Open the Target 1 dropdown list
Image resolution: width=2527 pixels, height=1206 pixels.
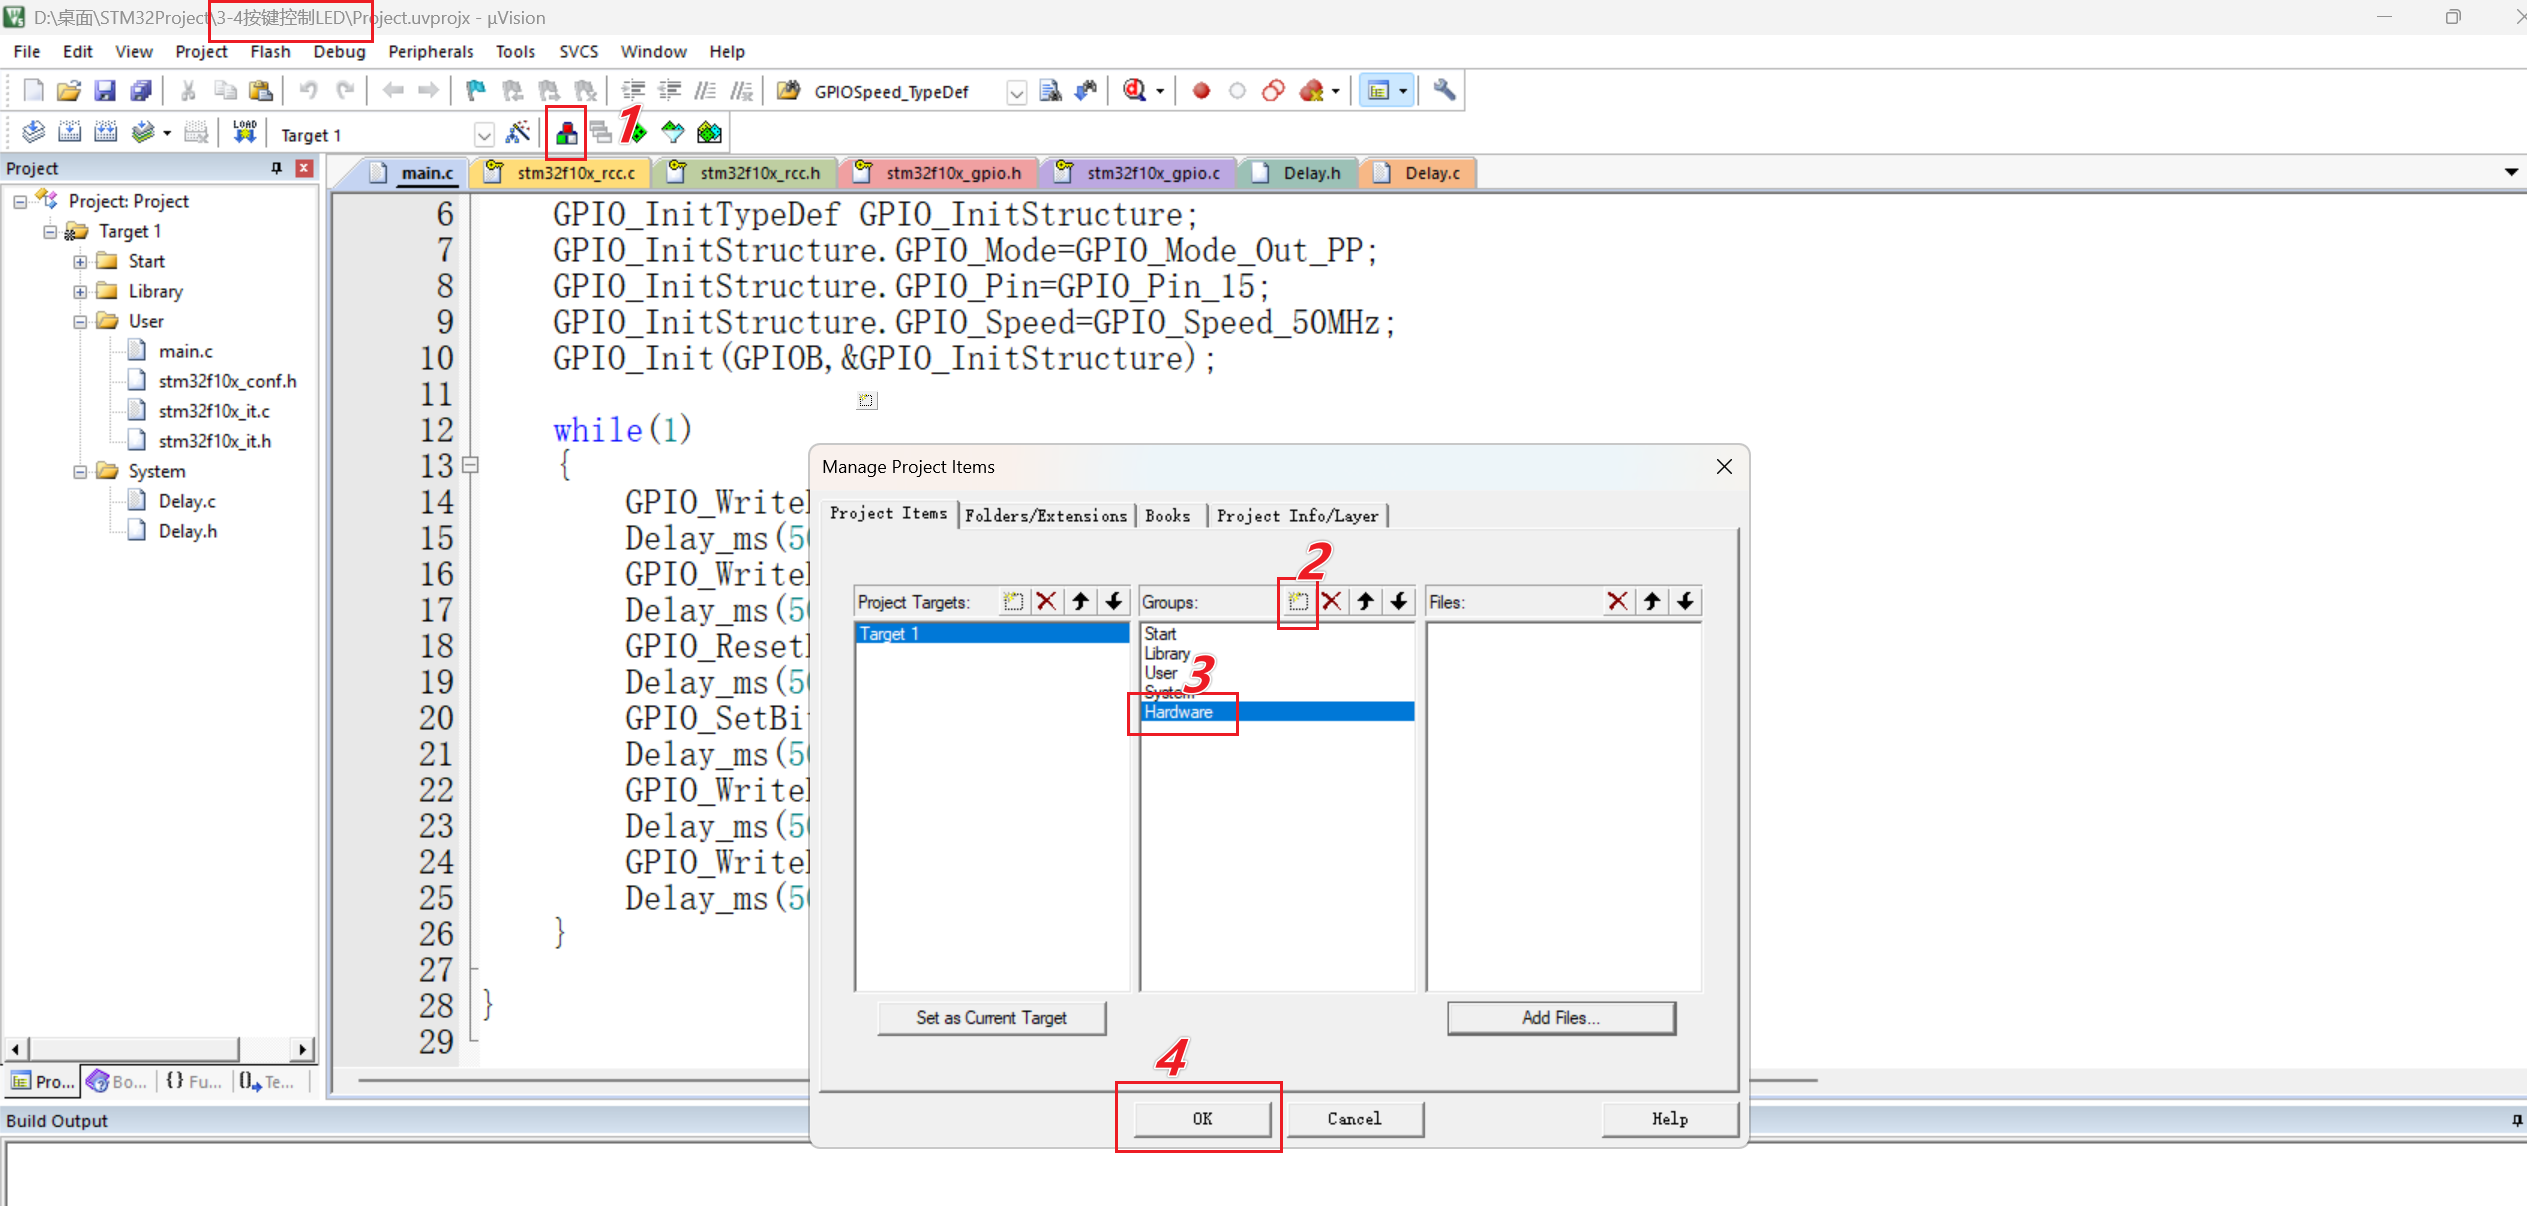point(484,135)
